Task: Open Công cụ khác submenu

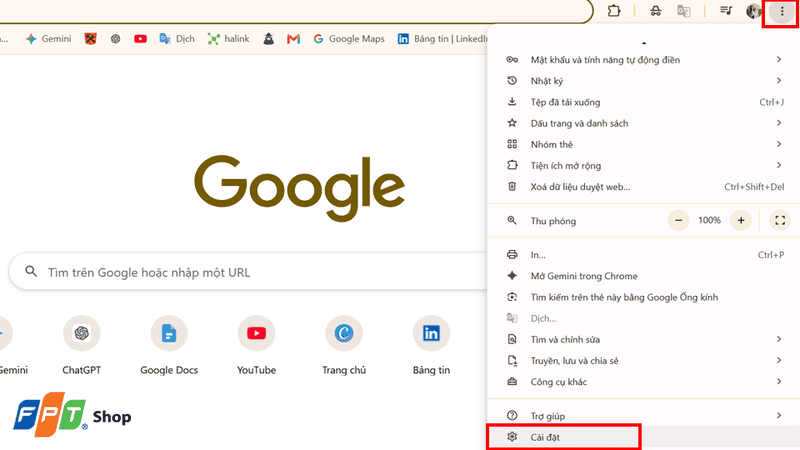Action: 644,382
